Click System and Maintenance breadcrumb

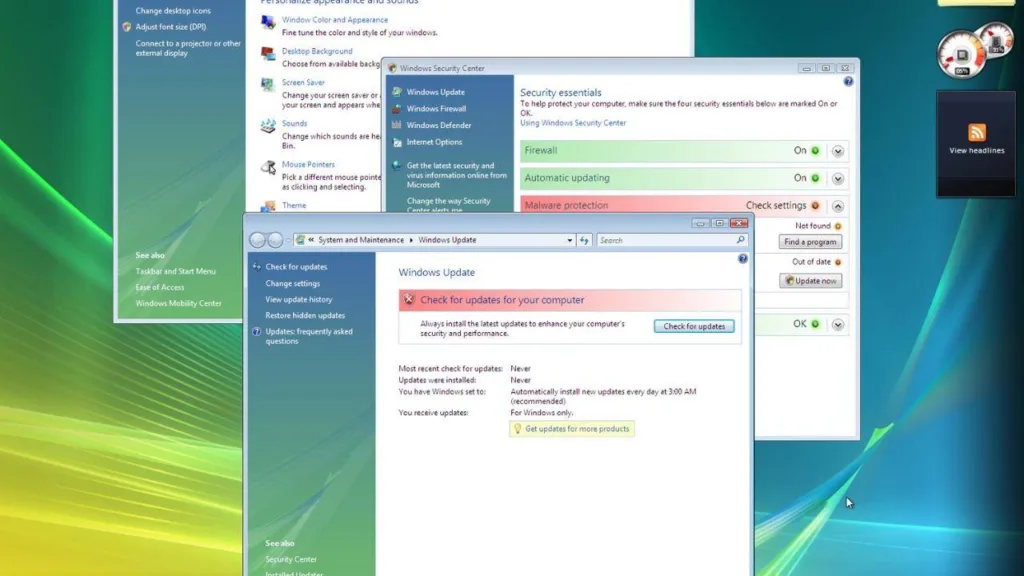360,240
